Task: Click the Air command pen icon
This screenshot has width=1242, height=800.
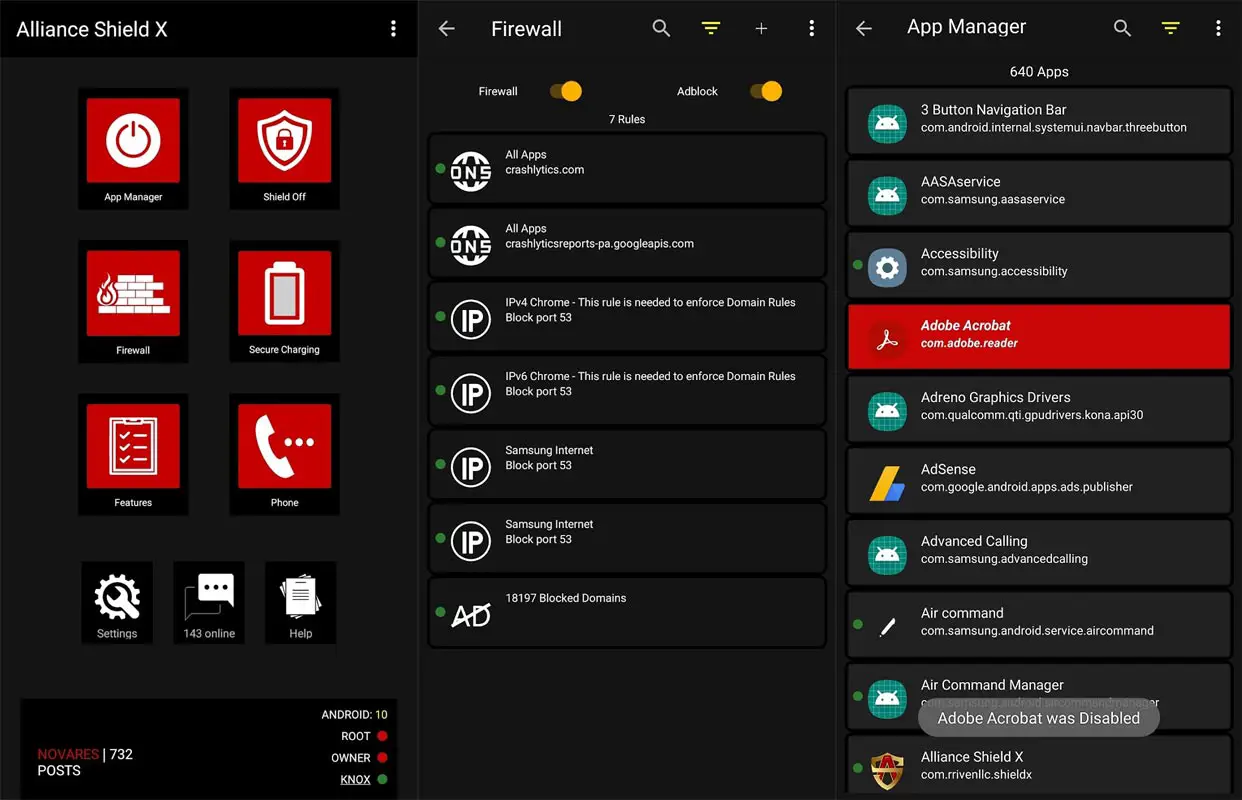Action: (887, 628)
